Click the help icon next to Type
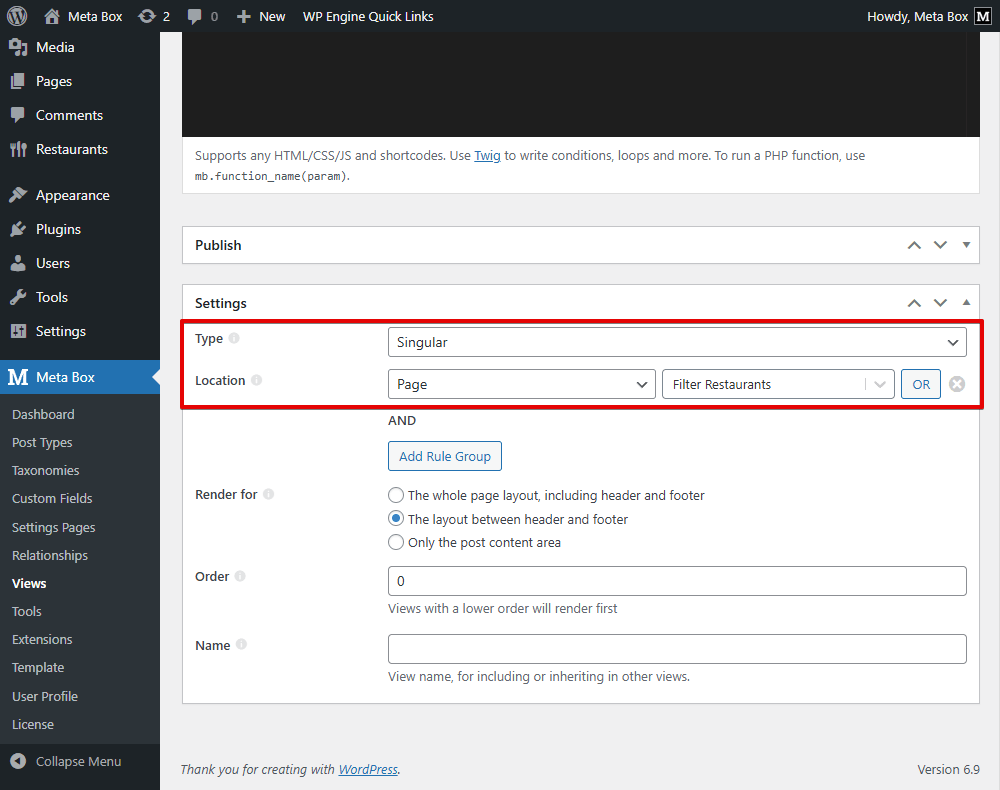1000x790 pixels. pos(234,338)
